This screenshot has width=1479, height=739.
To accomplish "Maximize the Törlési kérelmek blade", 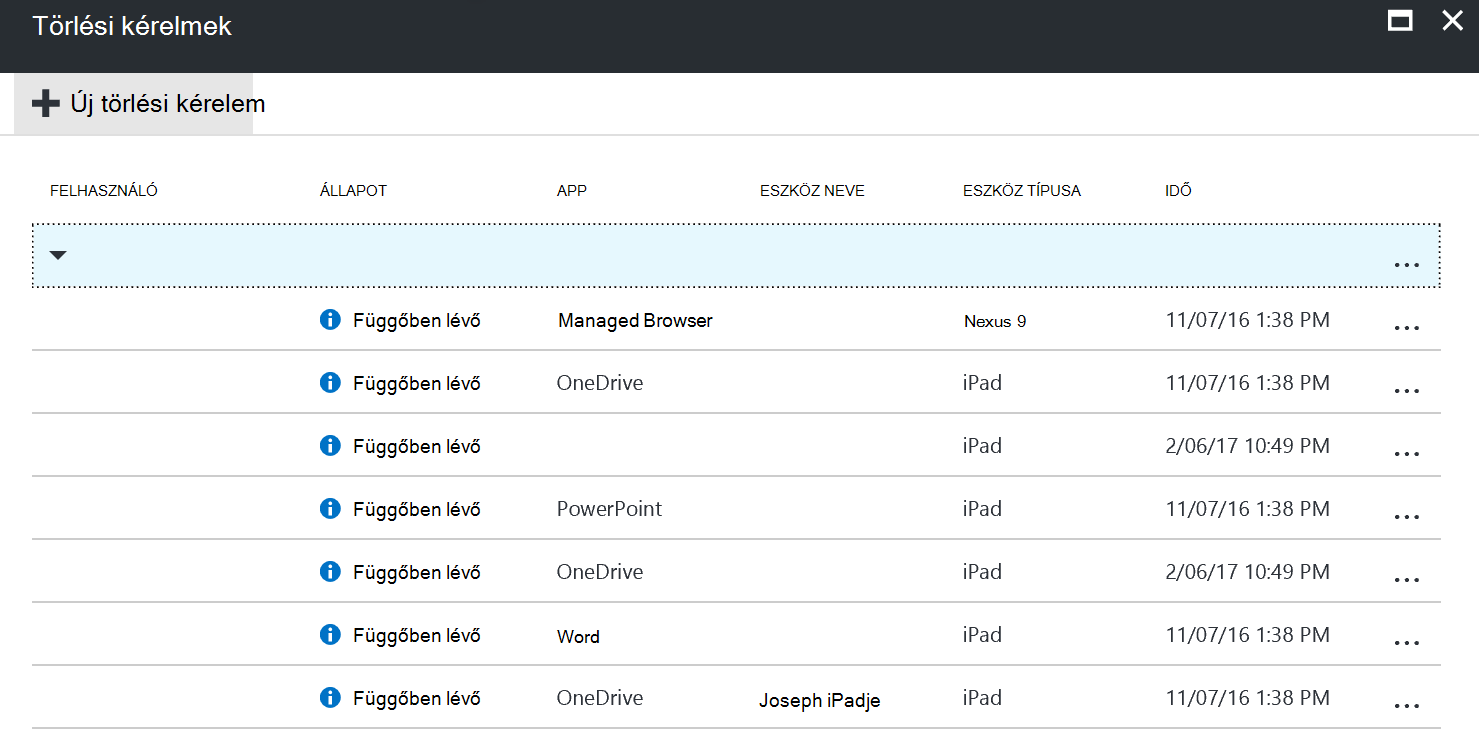I will pos(1400,21).
